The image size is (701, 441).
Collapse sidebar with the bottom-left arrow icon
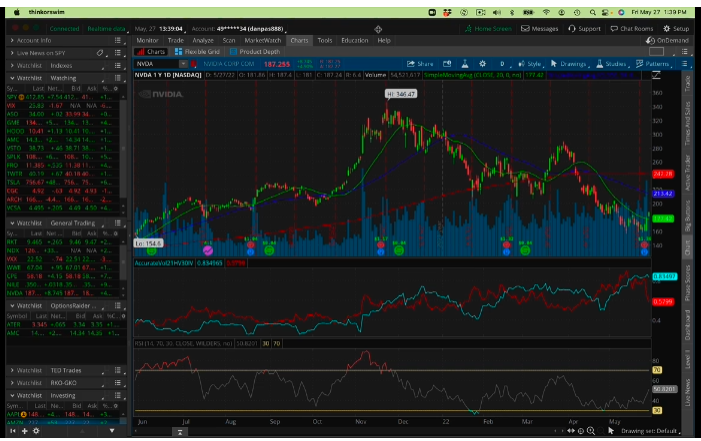[x=13, y=431]
